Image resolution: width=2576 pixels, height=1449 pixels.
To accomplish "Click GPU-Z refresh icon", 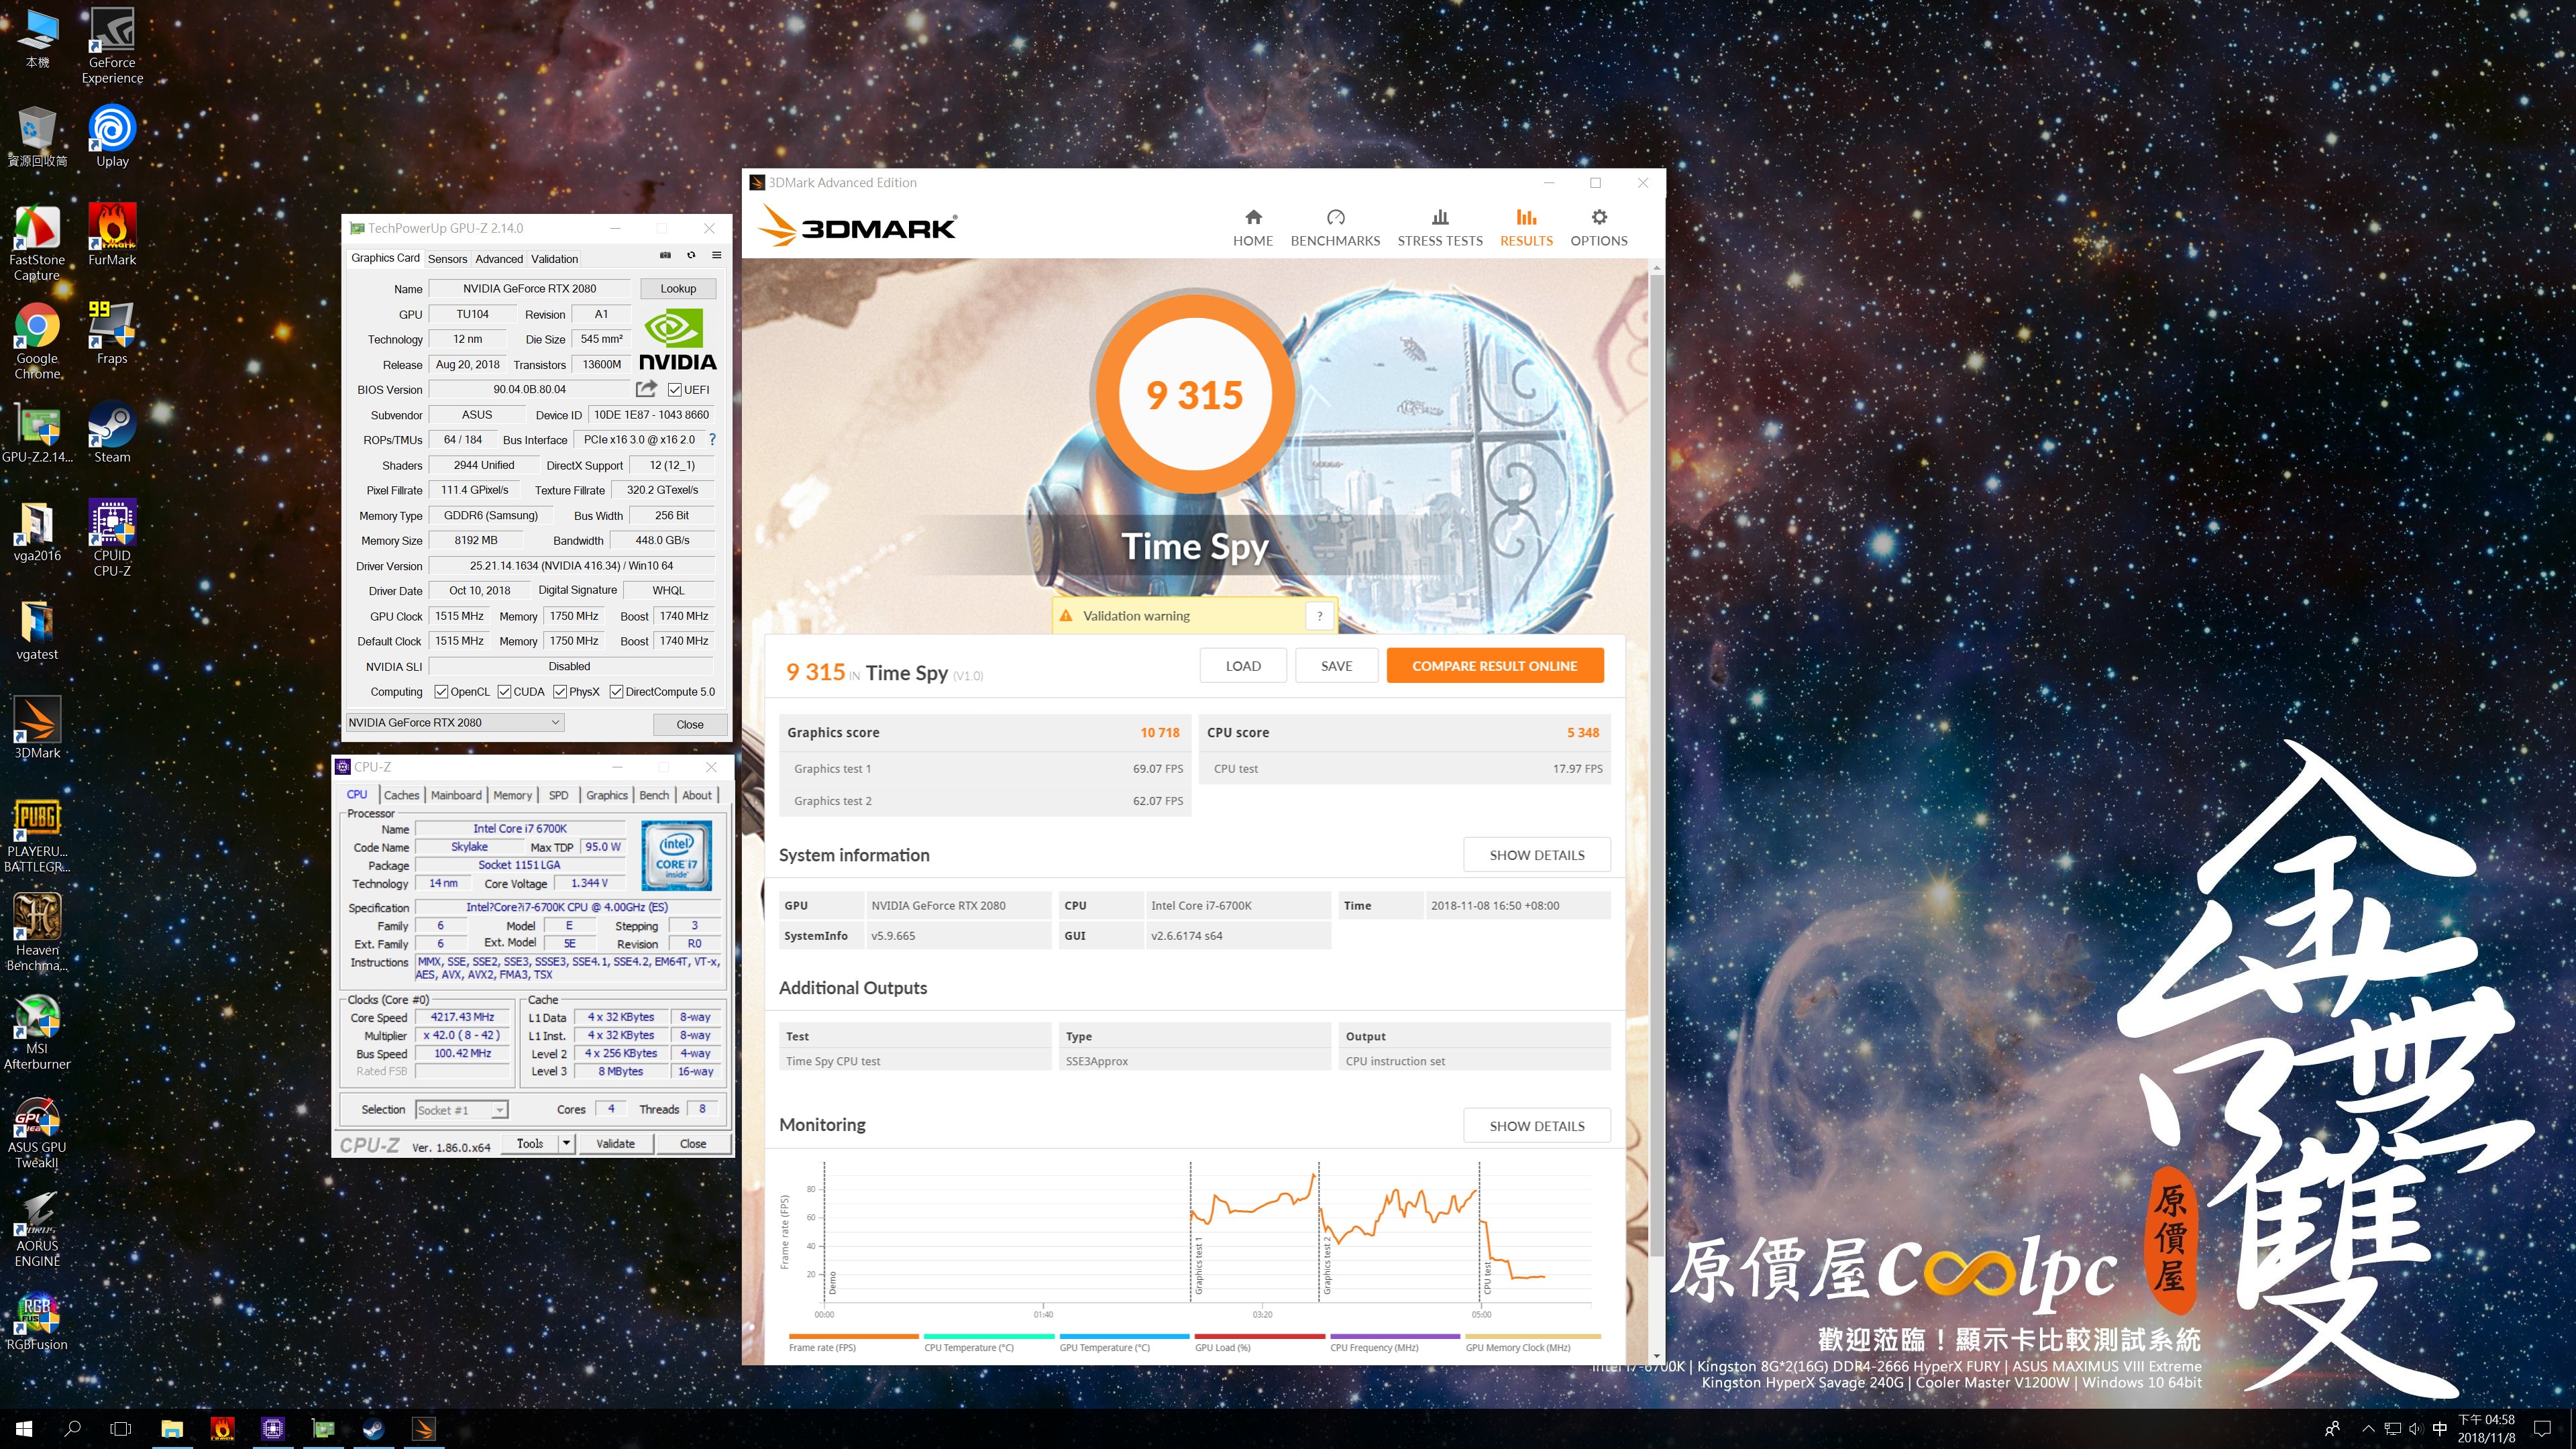I will 691,256.
